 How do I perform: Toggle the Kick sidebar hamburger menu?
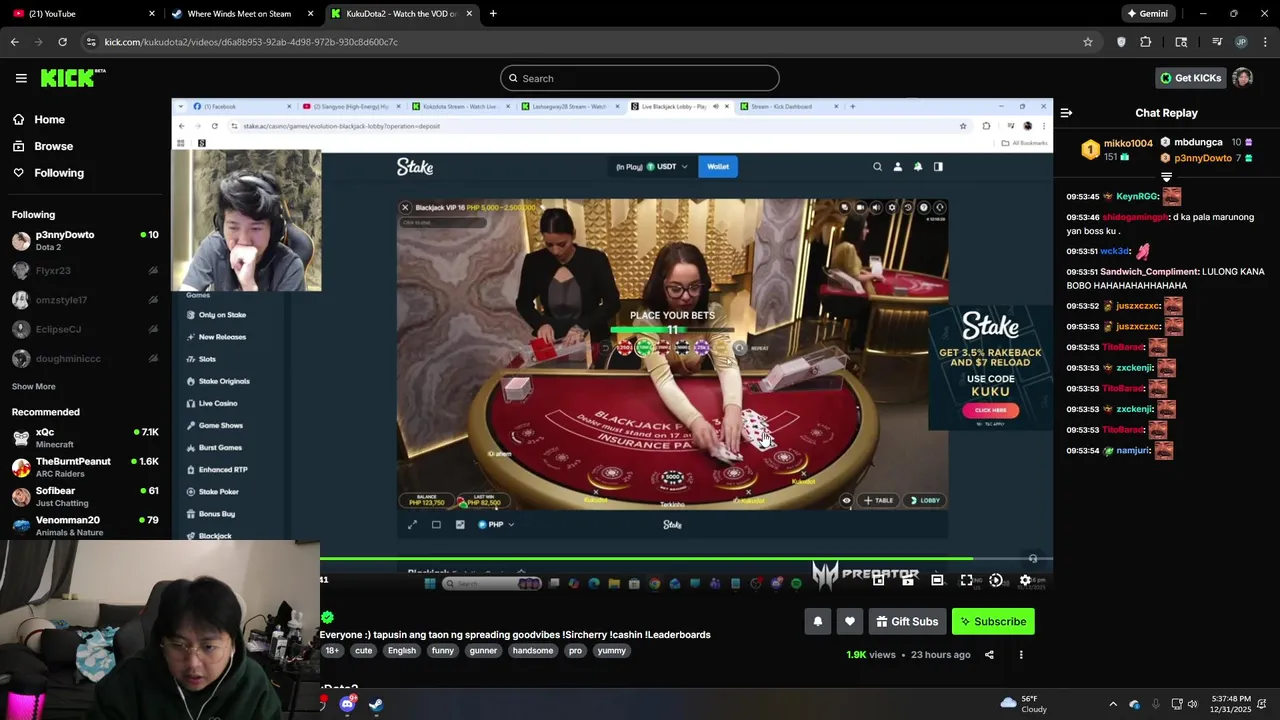21,78
